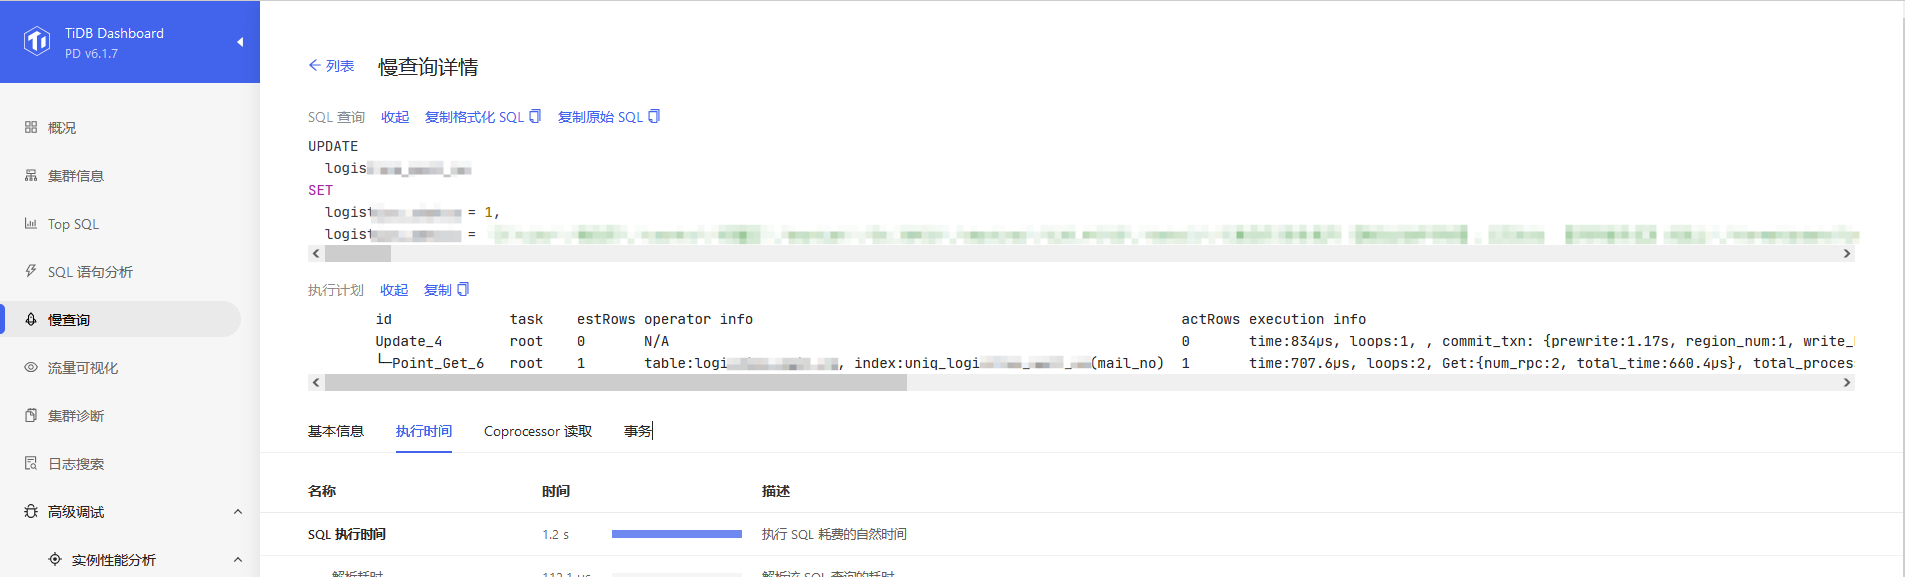Collapse the 实例性能分析 submenu chevron

[238, 560]
